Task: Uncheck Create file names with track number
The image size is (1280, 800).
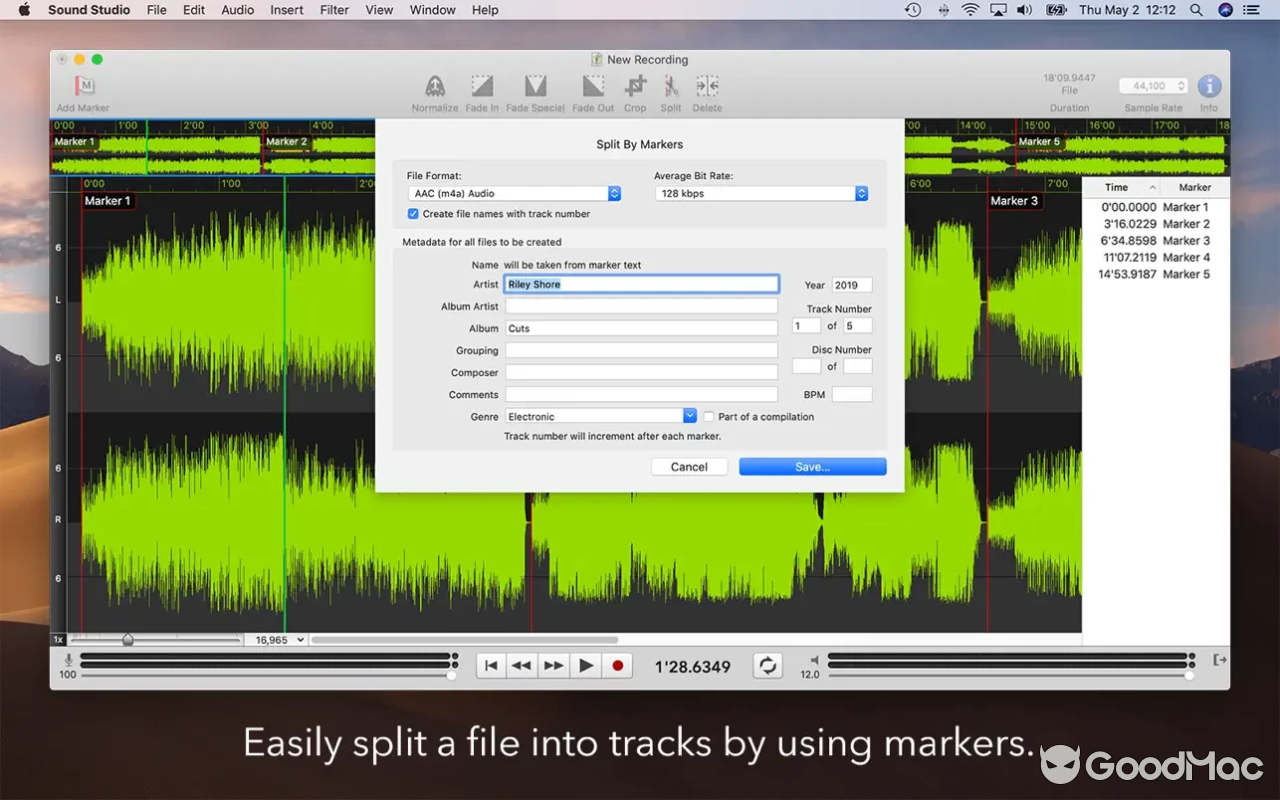Action: tap(412, 213)
